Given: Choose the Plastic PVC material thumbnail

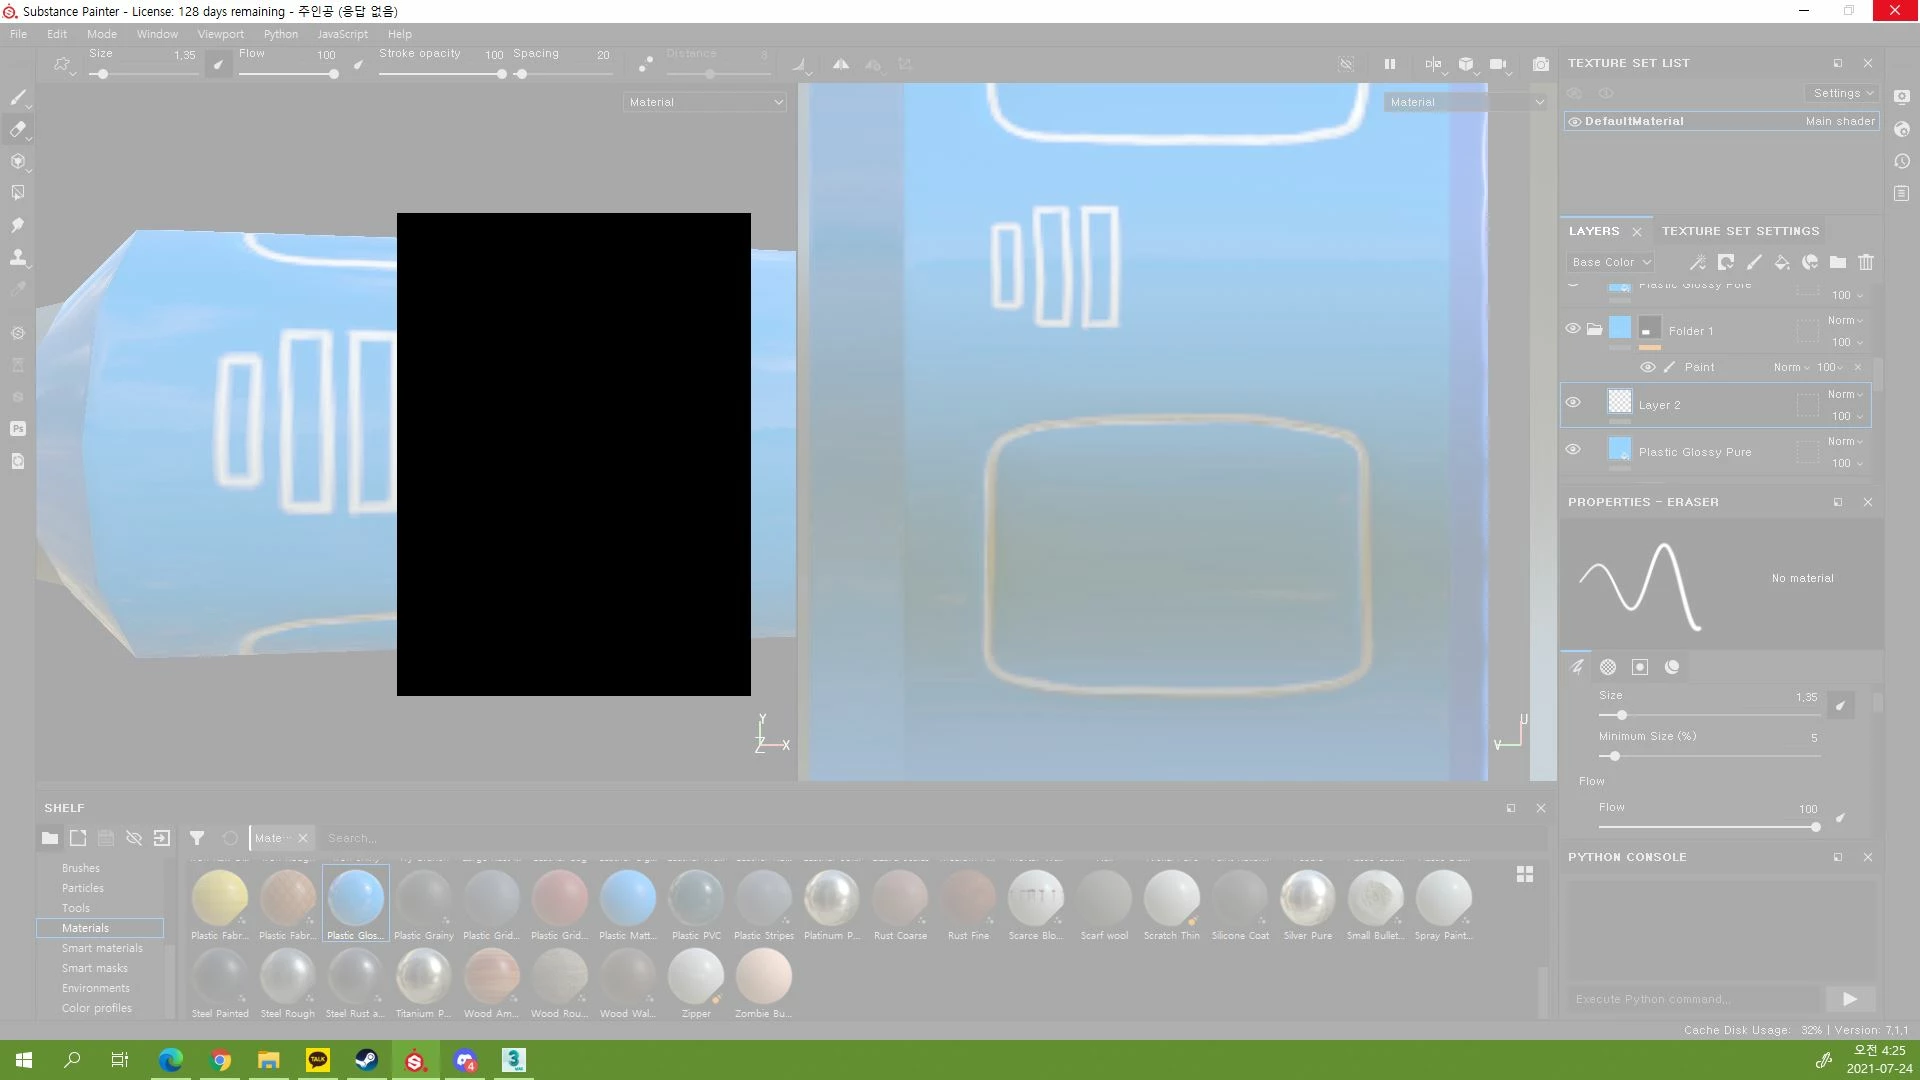Looking at the screenshot, I should 696,898.
